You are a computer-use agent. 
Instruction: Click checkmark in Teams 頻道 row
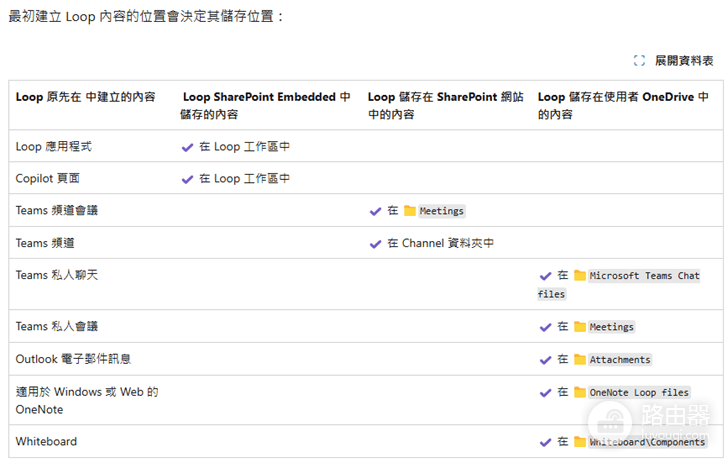375,244
